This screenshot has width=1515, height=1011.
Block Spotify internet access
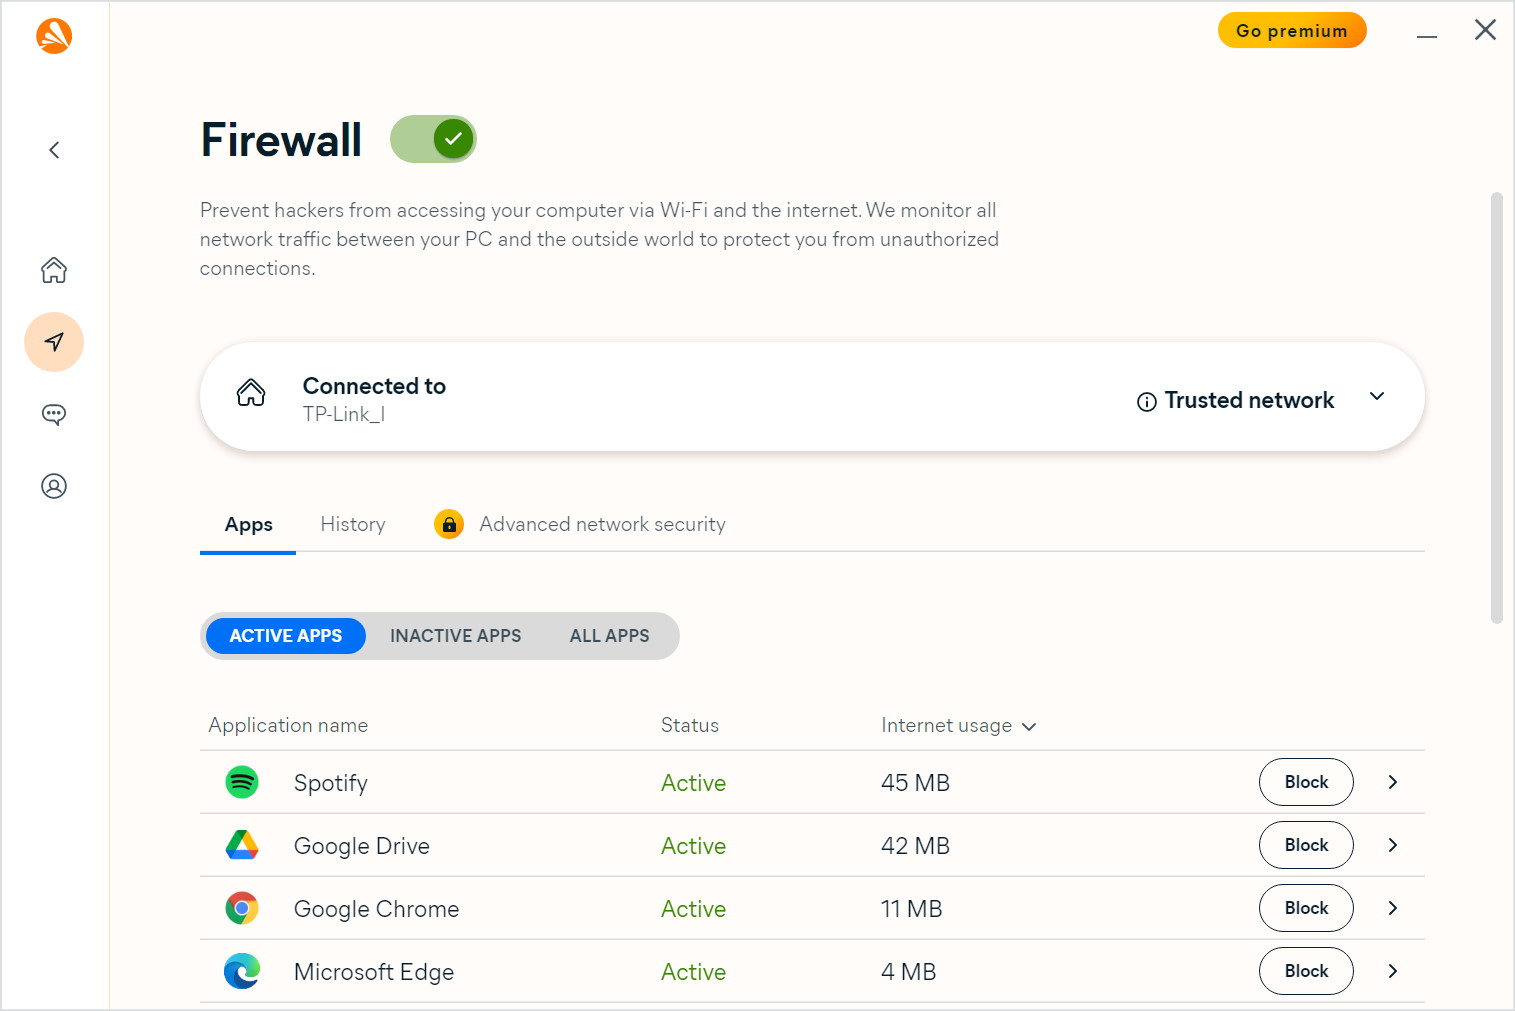click(x=1305, y=782)
